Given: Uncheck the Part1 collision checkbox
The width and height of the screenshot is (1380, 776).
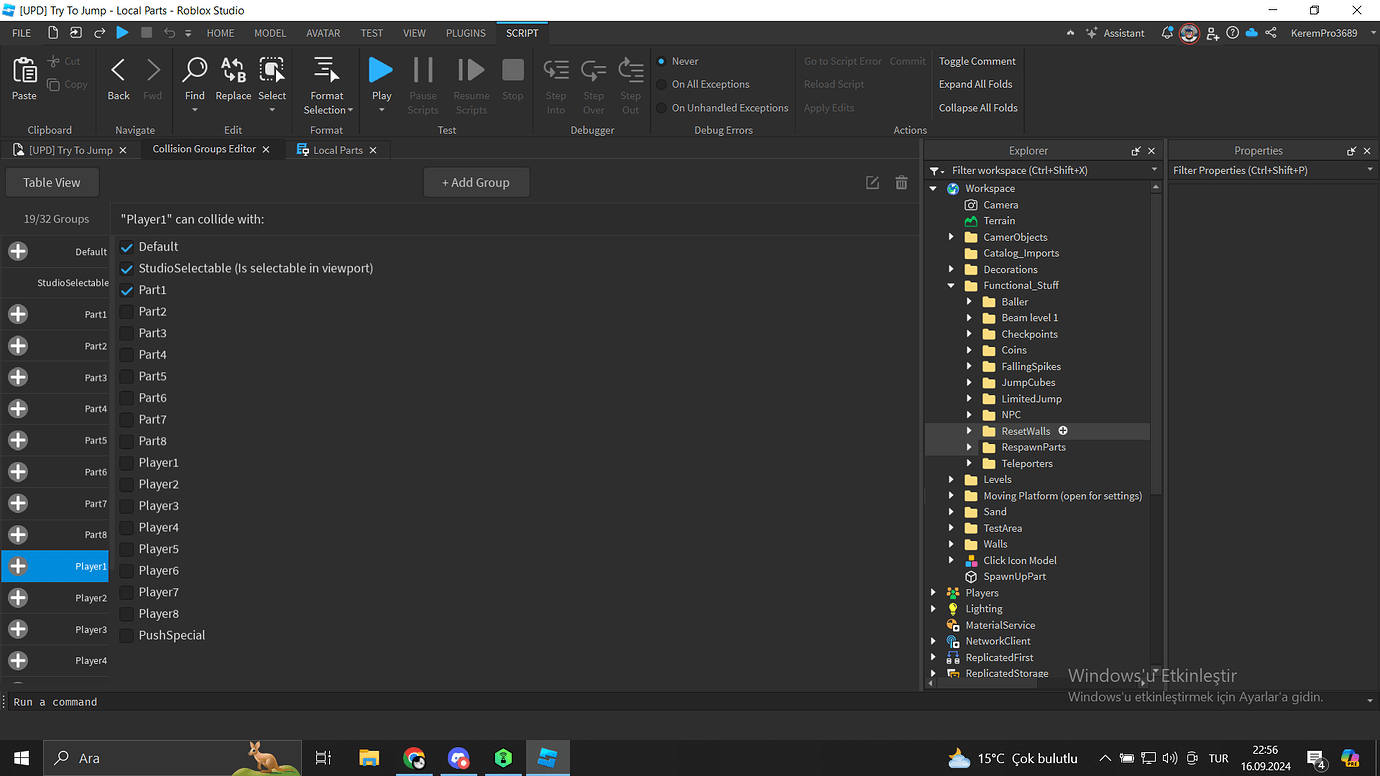Looking at the screenshot, I should click(x=126, y=289).
